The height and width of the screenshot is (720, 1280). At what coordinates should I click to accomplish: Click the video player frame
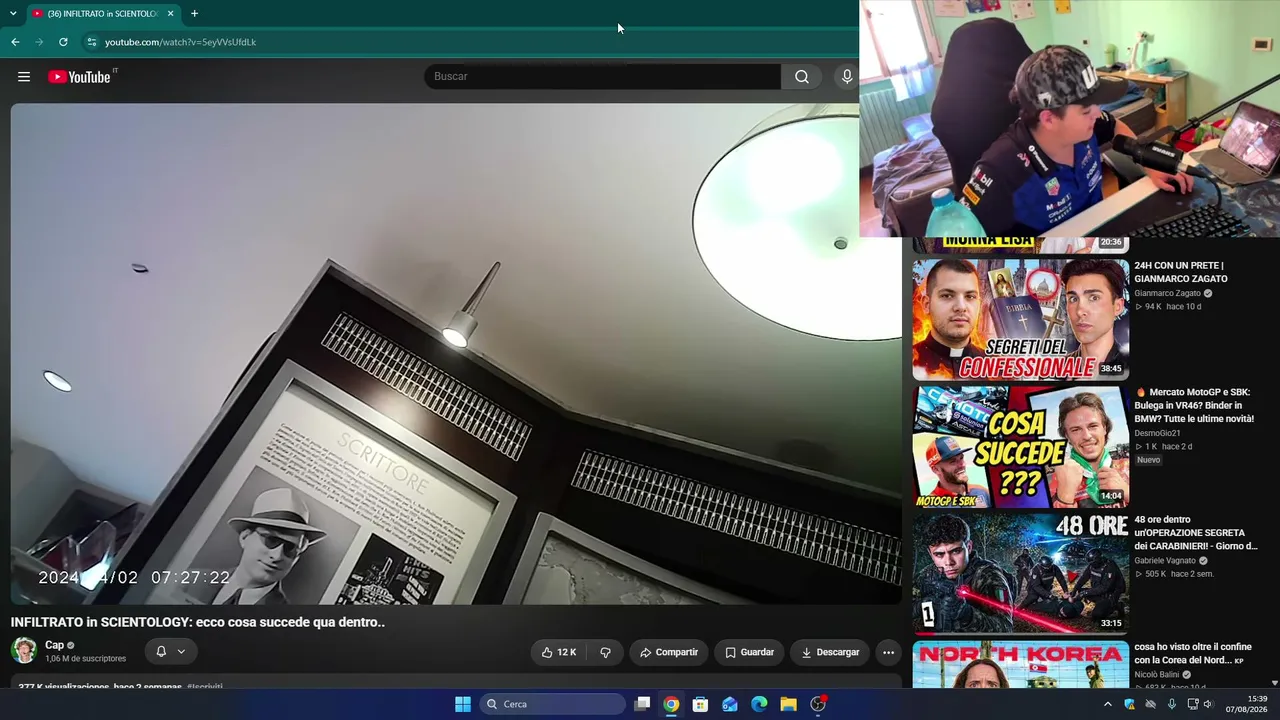[x=456, y=354]
